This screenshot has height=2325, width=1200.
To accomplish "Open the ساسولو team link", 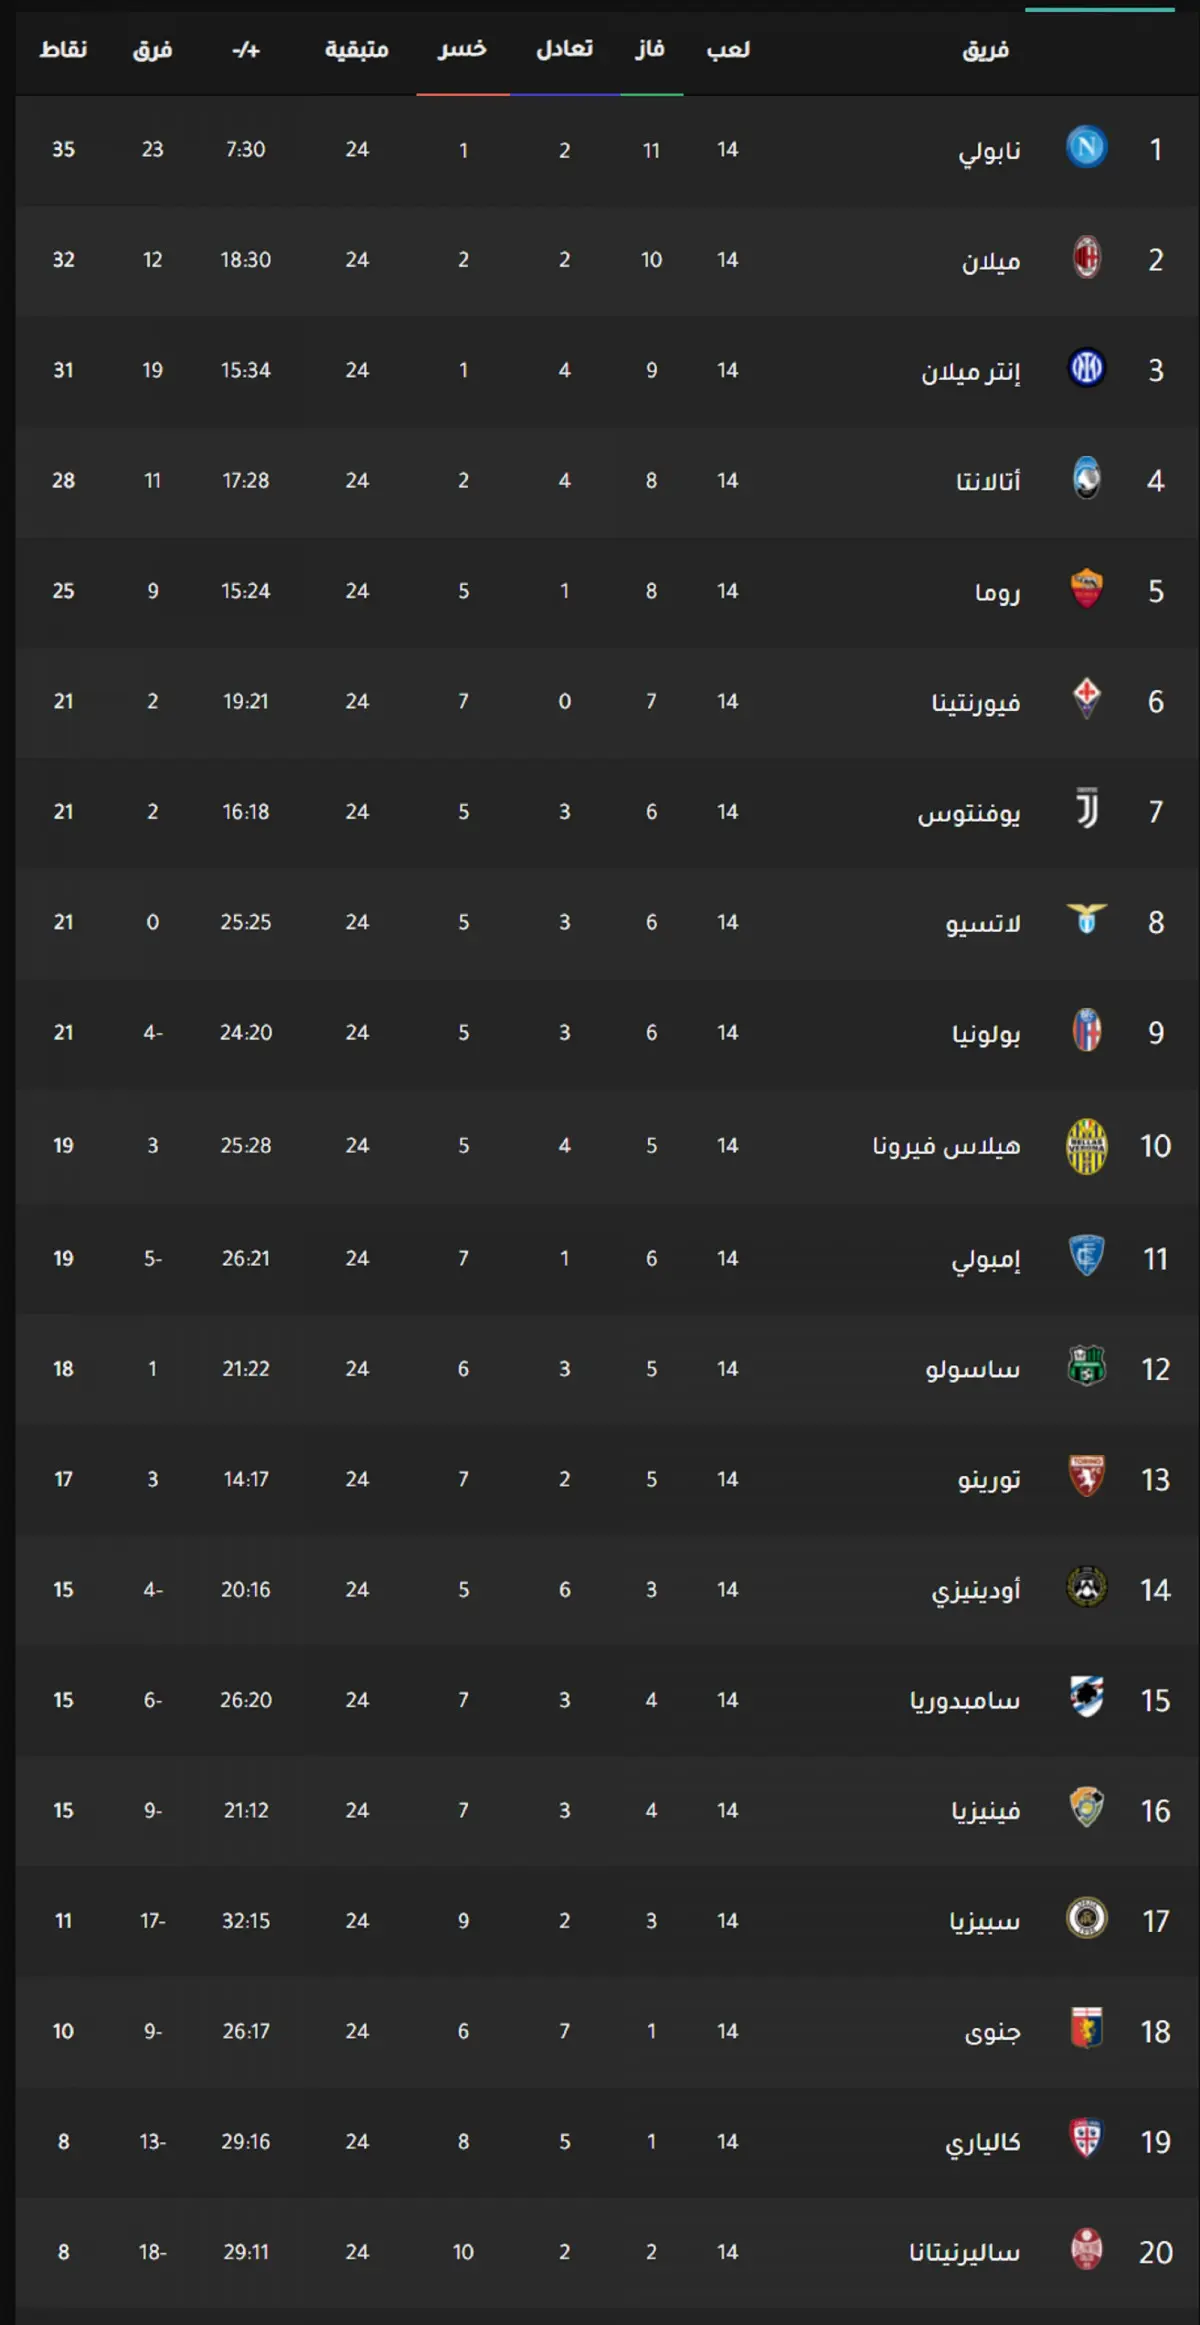I will tap(973, 1369).
